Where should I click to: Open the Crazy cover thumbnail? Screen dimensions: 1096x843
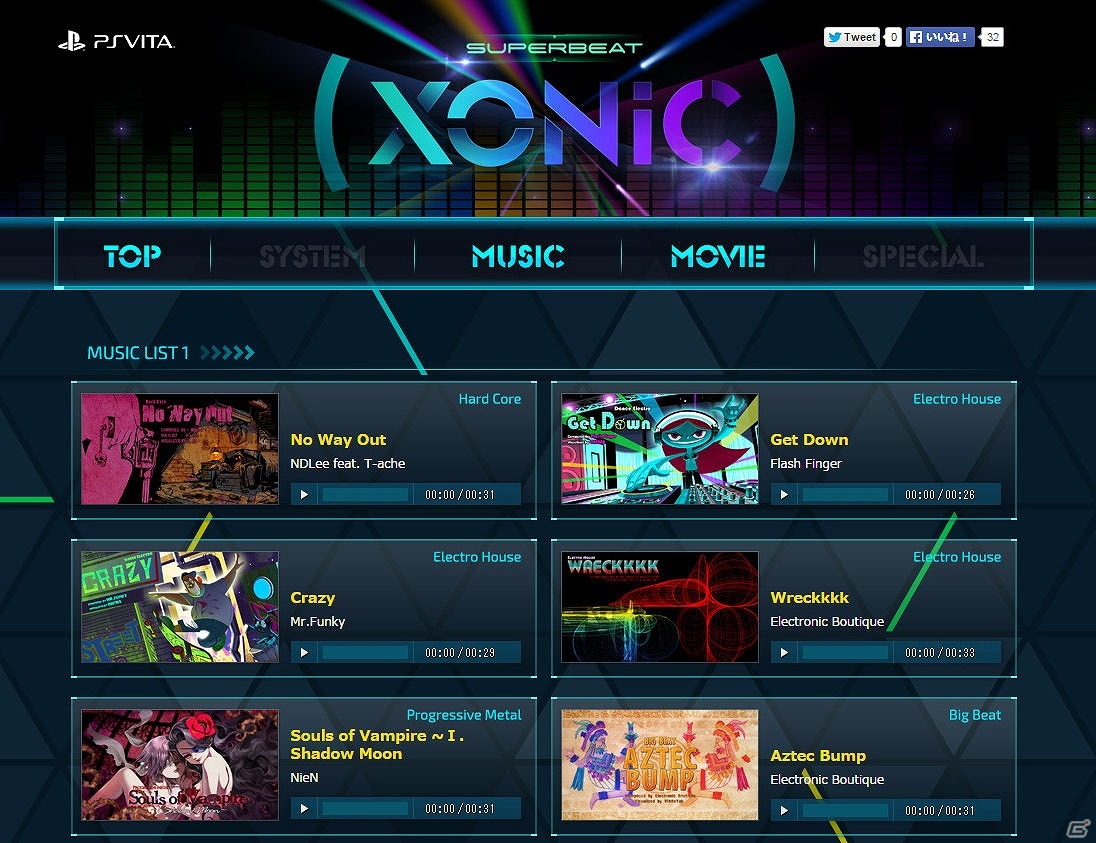[180, 607]
